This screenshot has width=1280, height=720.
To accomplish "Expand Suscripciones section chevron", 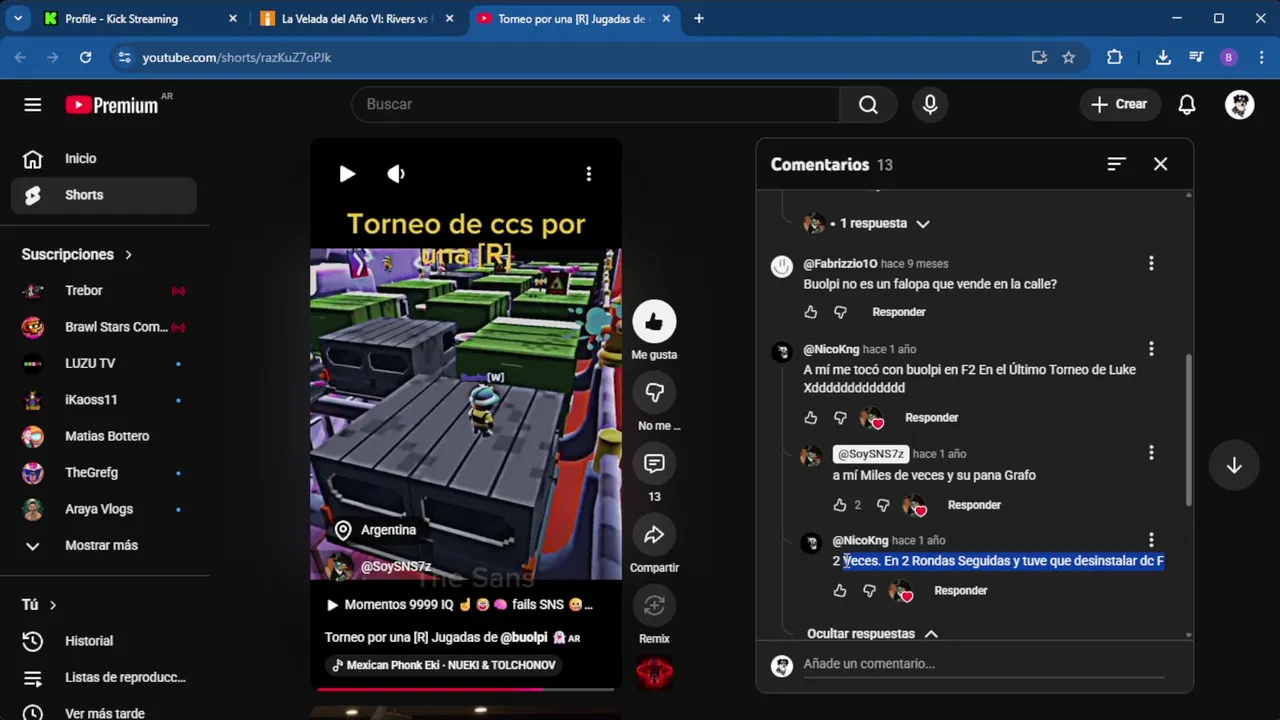I will click(128, 255).
